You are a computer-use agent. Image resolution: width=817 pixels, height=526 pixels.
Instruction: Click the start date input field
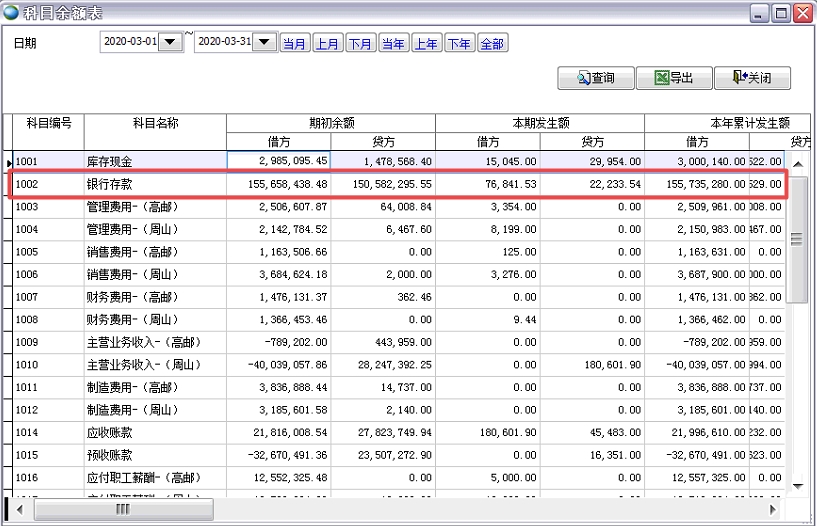(130, 42)
